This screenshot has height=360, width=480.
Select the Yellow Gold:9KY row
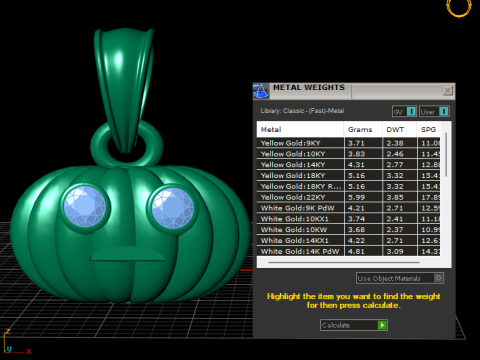click(348, 143)
